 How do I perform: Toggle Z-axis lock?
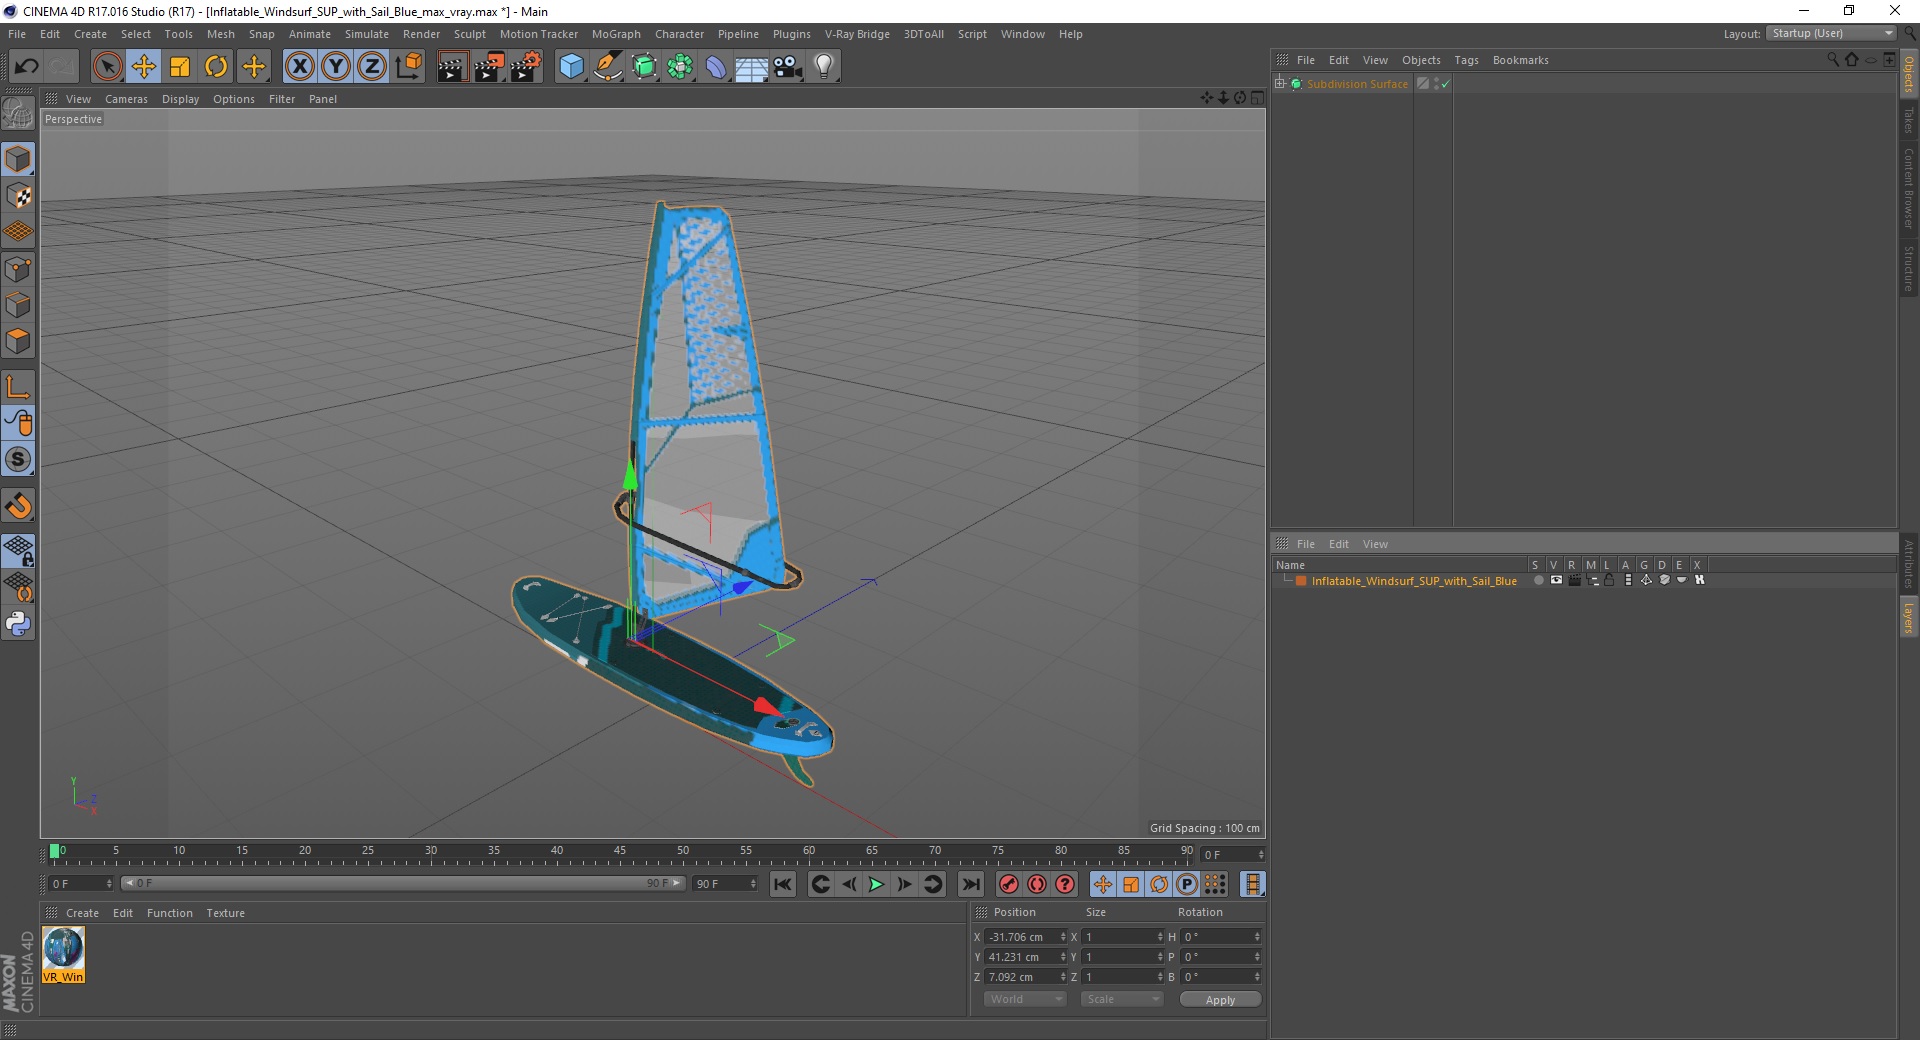click(372, 67)
